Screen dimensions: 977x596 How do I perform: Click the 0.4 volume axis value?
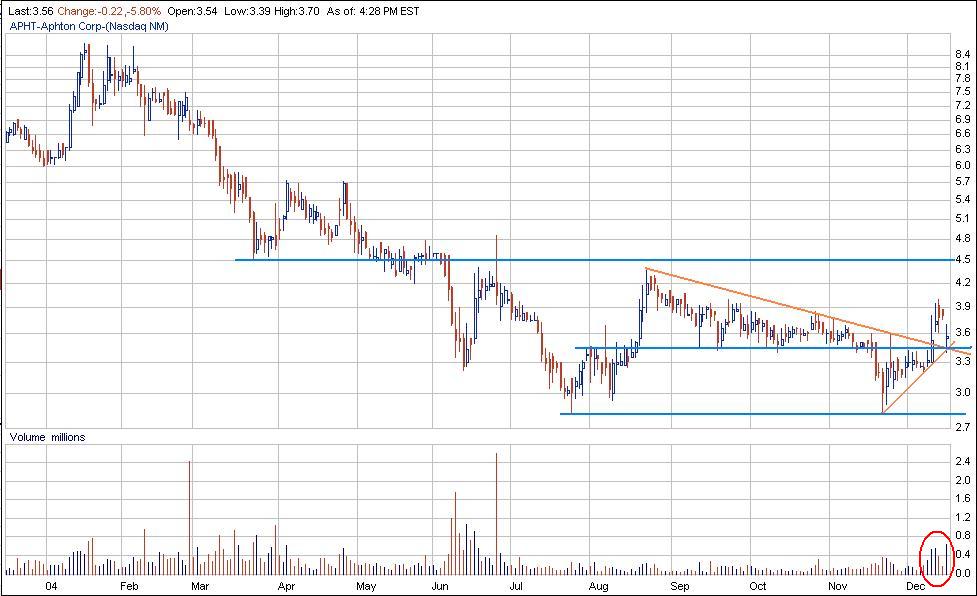(x=962, y=554)
